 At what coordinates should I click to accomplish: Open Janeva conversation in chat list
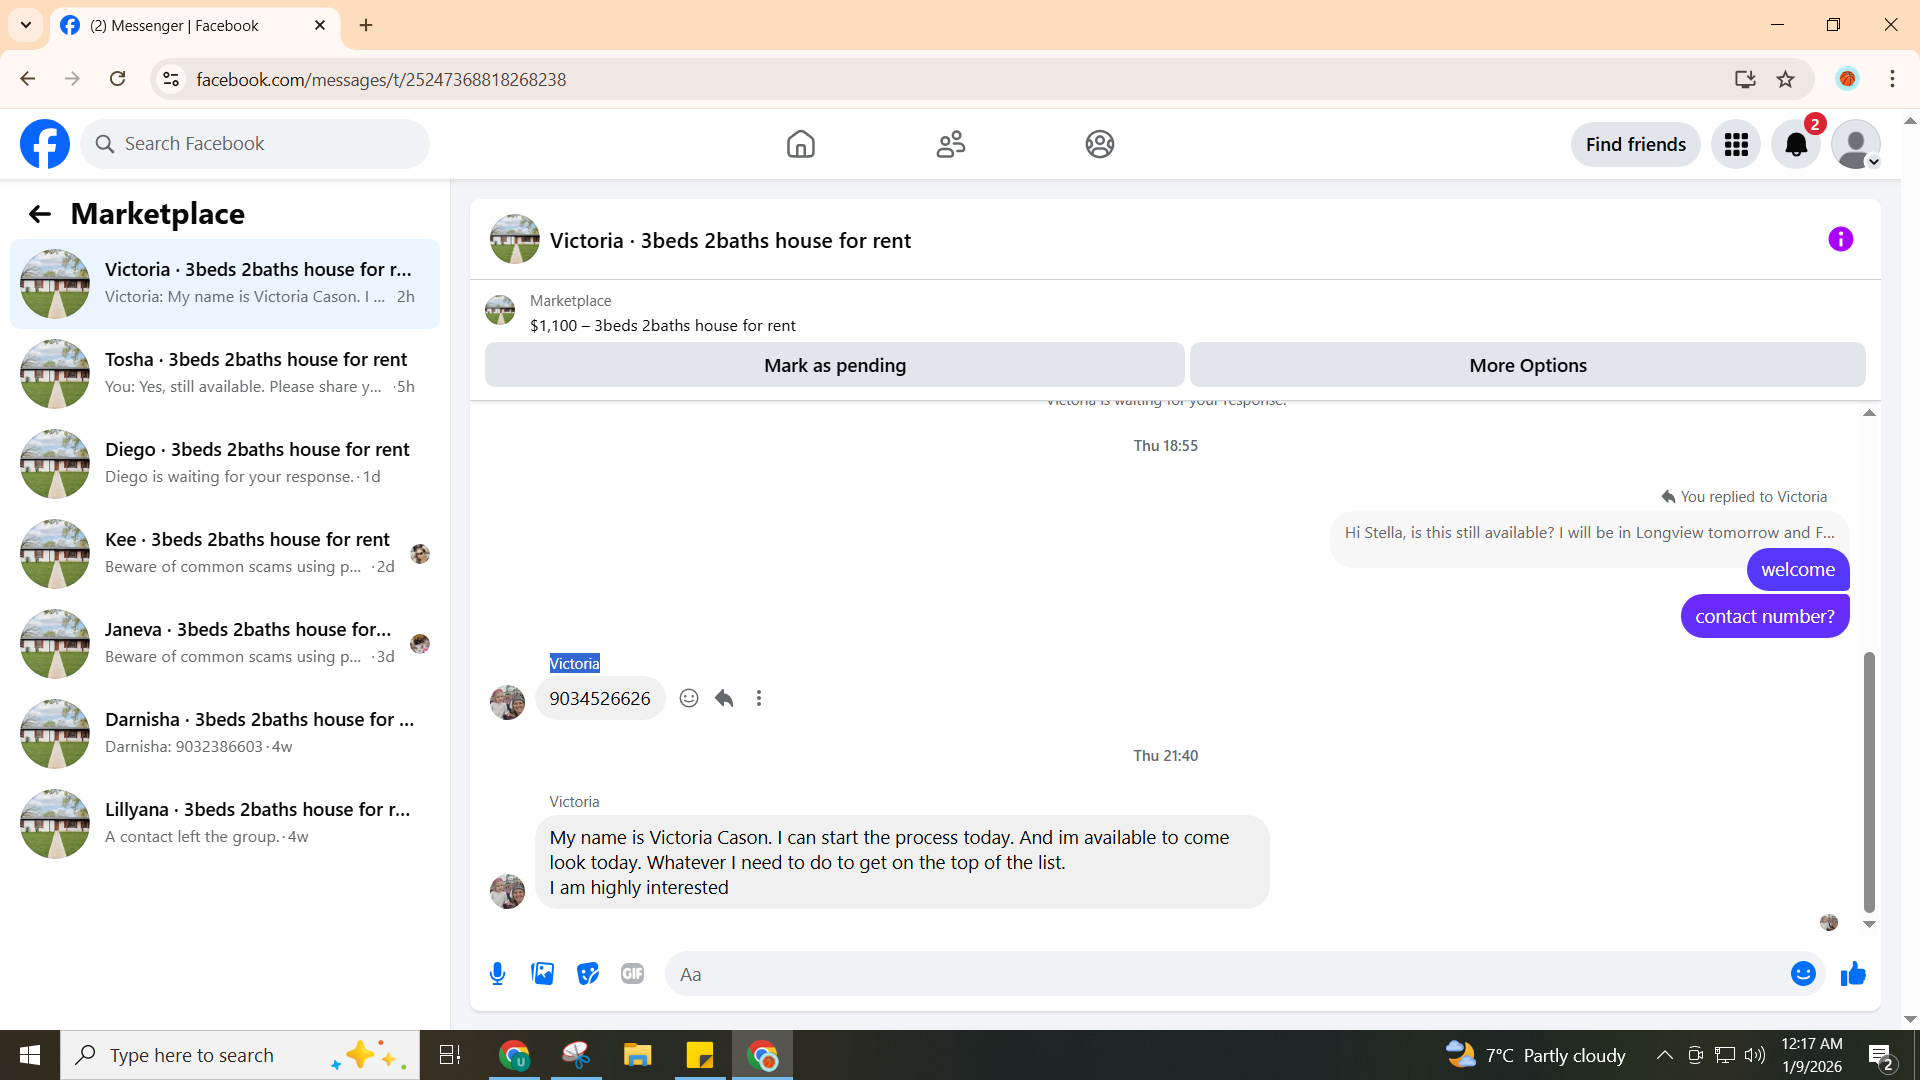point(225,643)
